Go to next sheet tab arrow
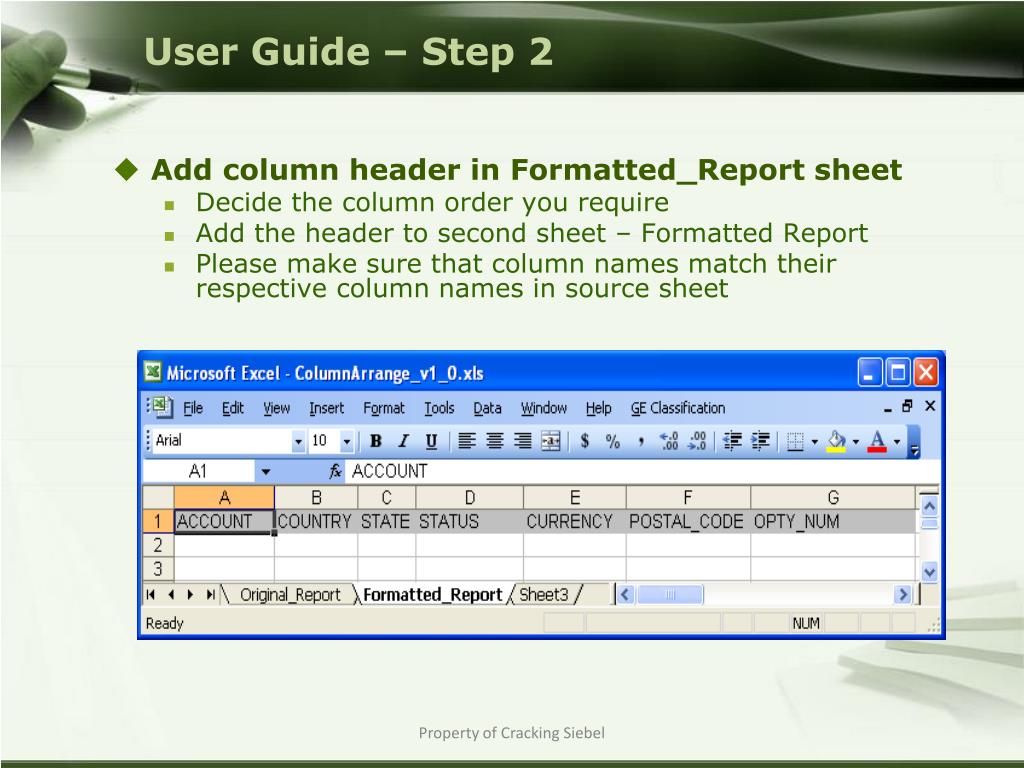This screenshot has height=768, width=1024. tap(190, 595)
